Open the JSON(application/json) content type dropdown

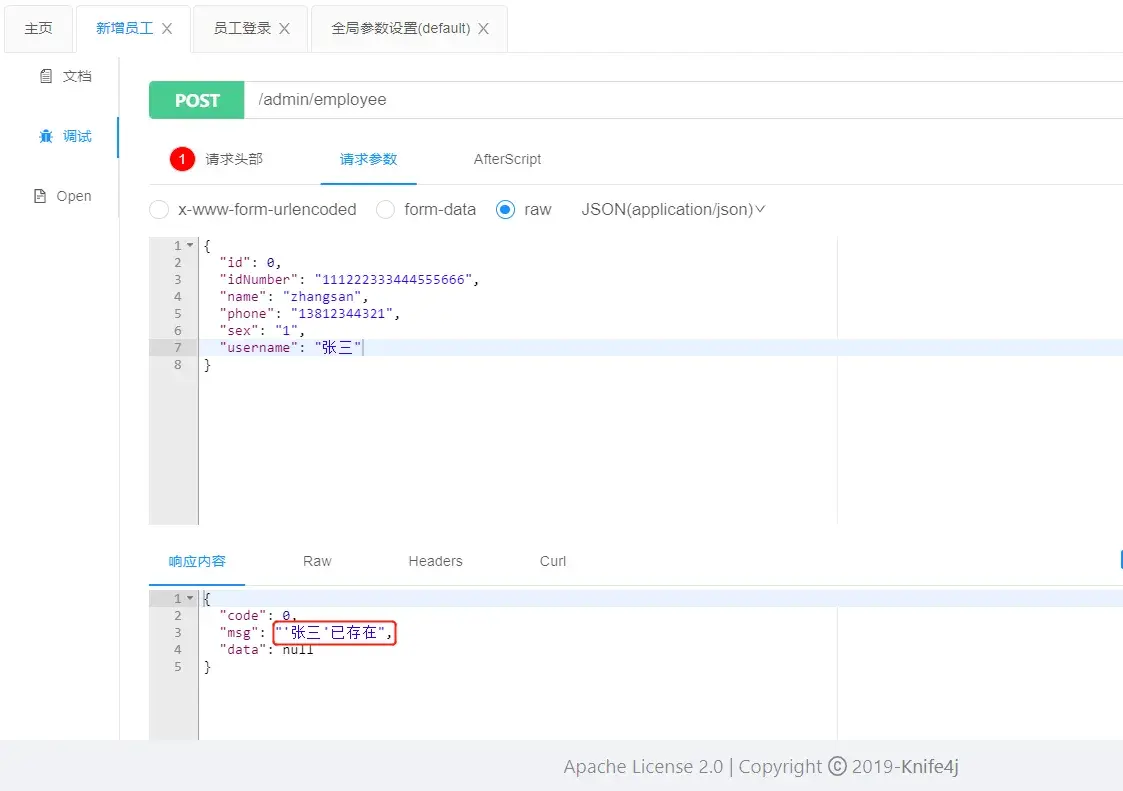click(x=673, y=210)
